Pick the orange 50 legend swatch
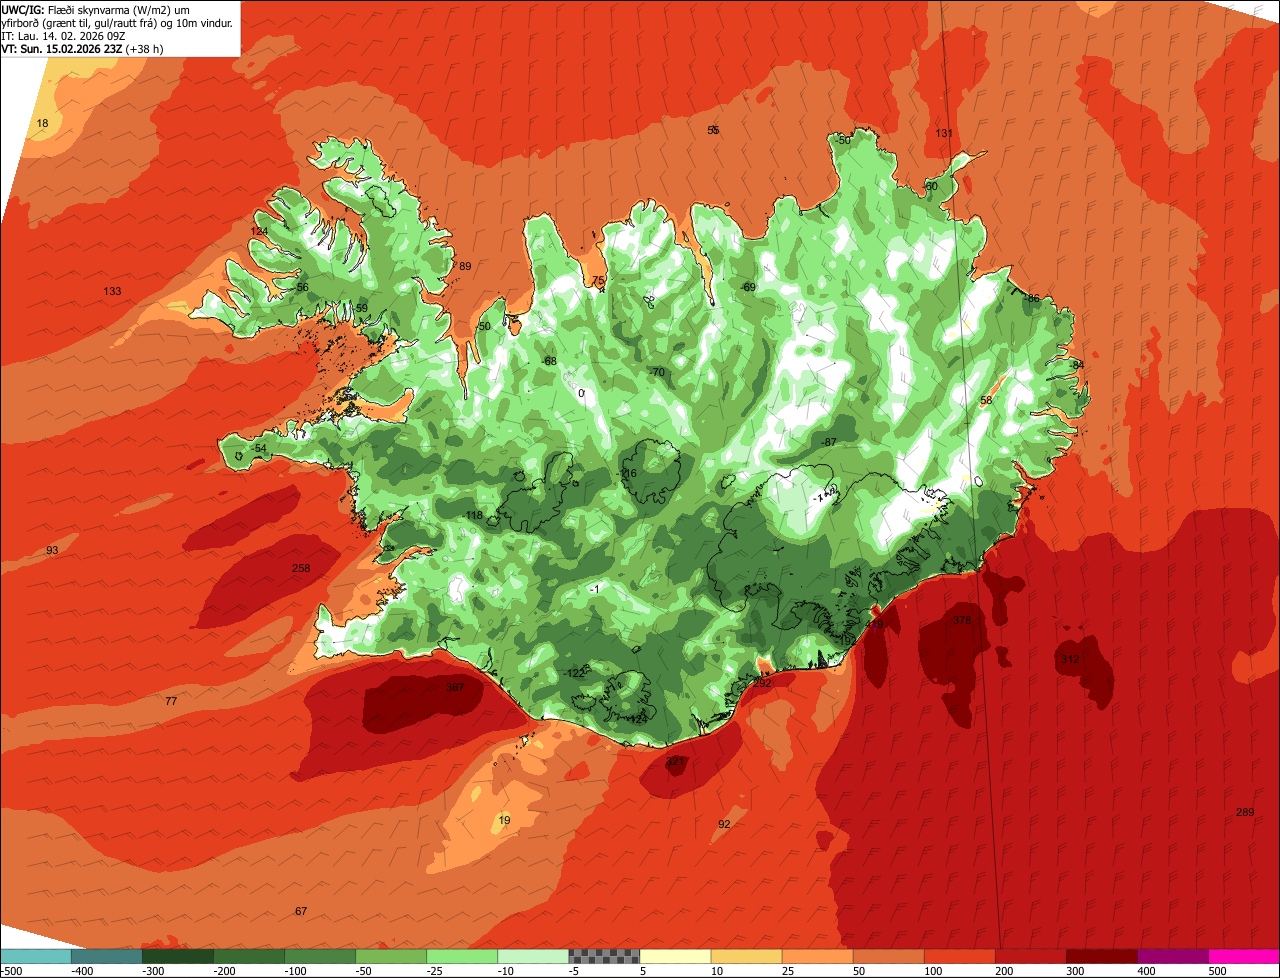Image resolution: width=1280 pixels, height=978 pixels. (888, 956)
